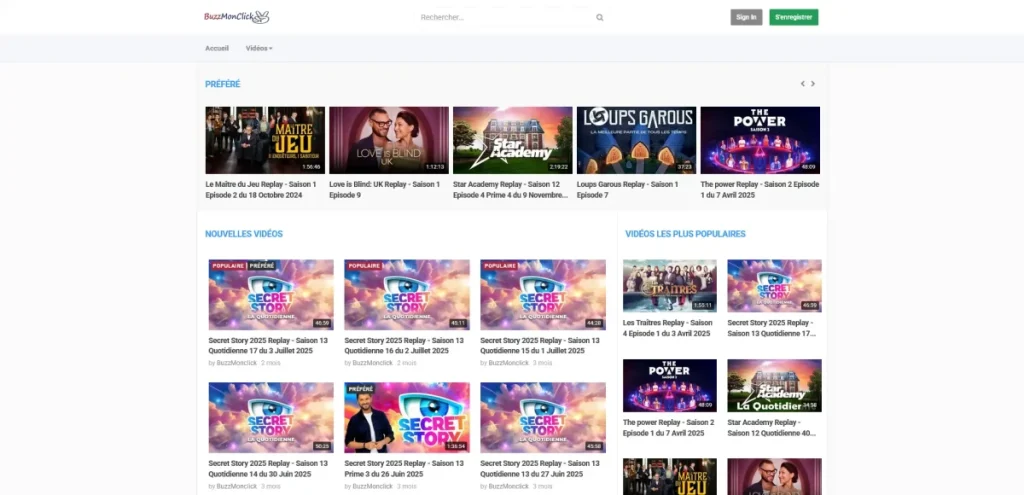The image size is (1024, 495).
Task: Open the Nouvelles Vidéos heading link
Action: 244,234
